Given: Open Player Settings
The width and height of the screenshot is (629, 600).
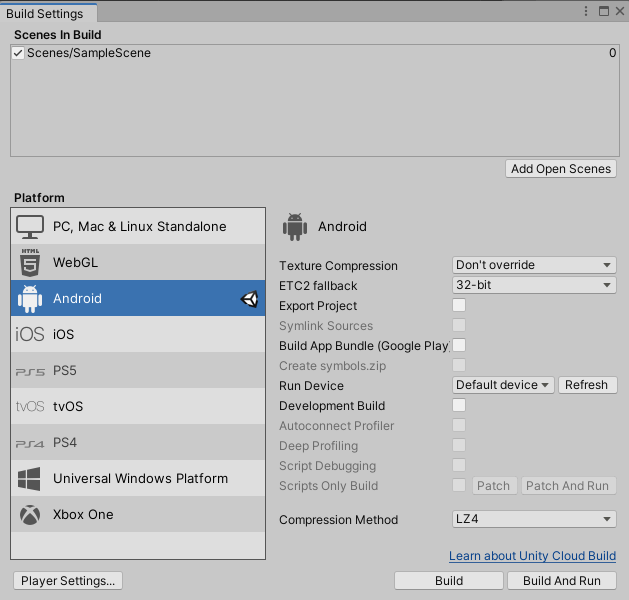Looking at the screenshot, I should (x=68, y=581).
